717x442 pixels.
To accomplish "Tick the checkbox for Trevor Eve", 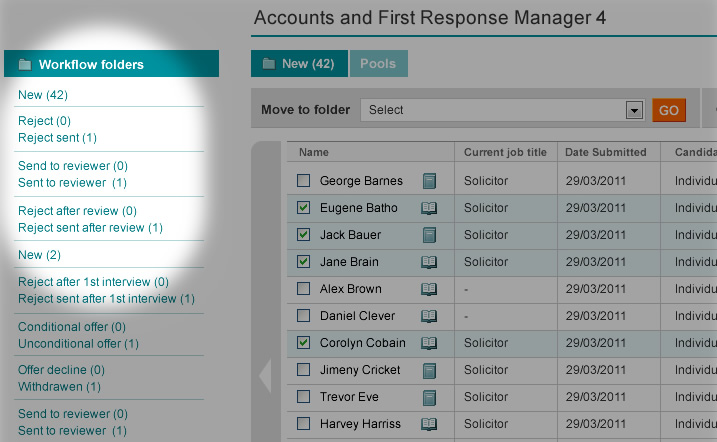I will (x=304, y=397).
